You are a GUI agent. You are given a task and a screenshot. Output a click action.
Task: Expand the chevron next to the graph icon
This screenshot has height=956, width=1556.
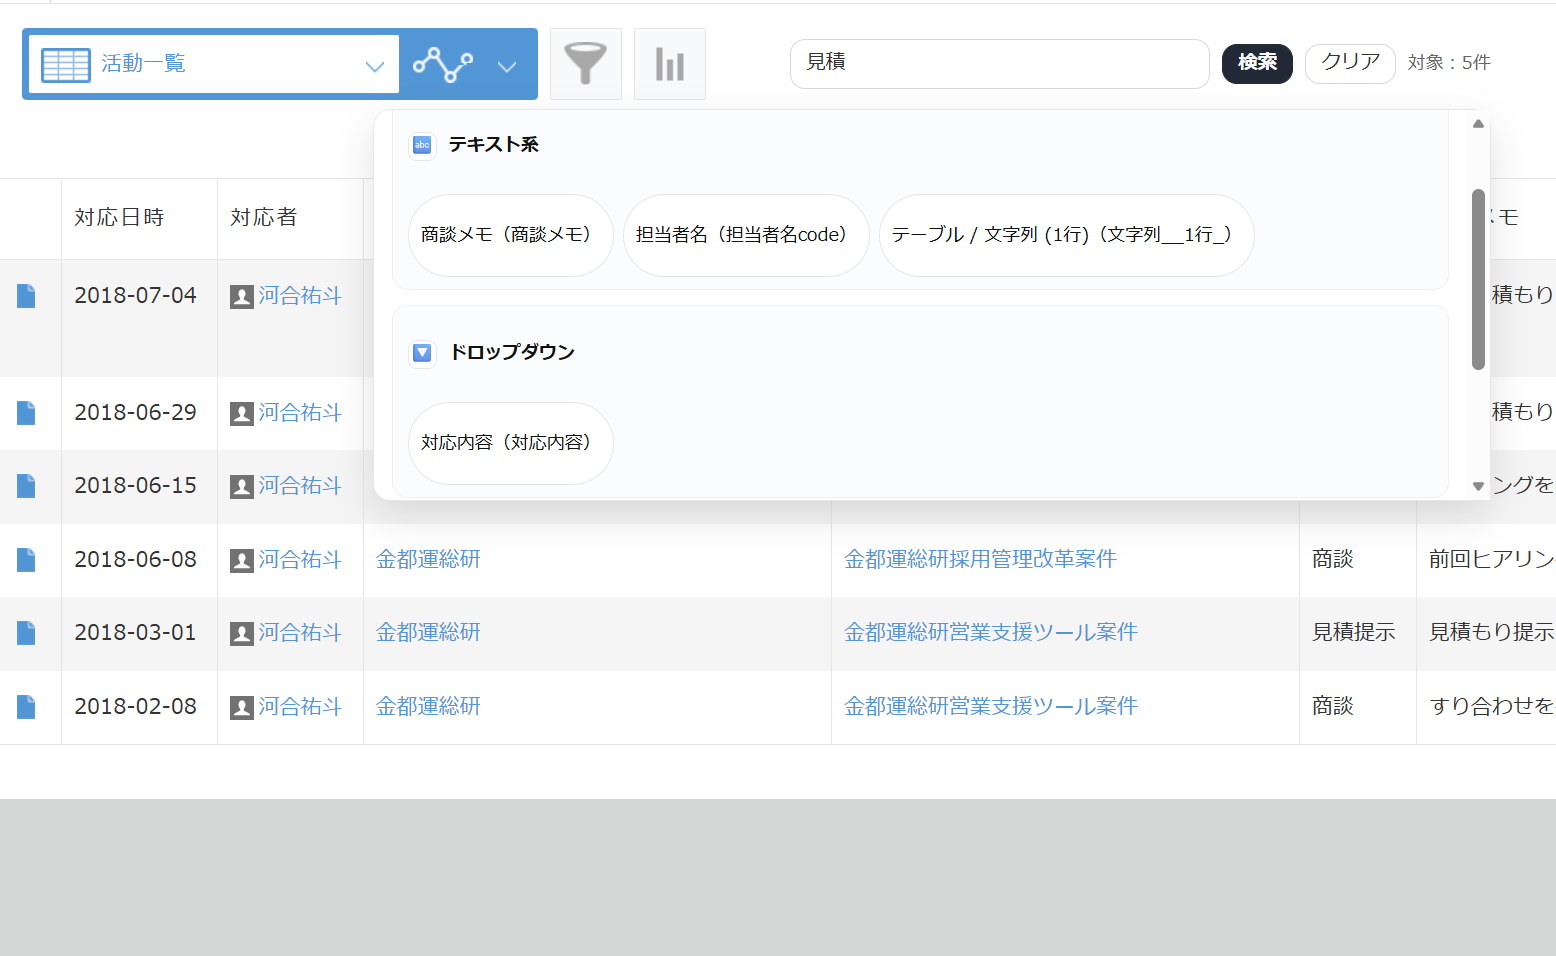506,65
